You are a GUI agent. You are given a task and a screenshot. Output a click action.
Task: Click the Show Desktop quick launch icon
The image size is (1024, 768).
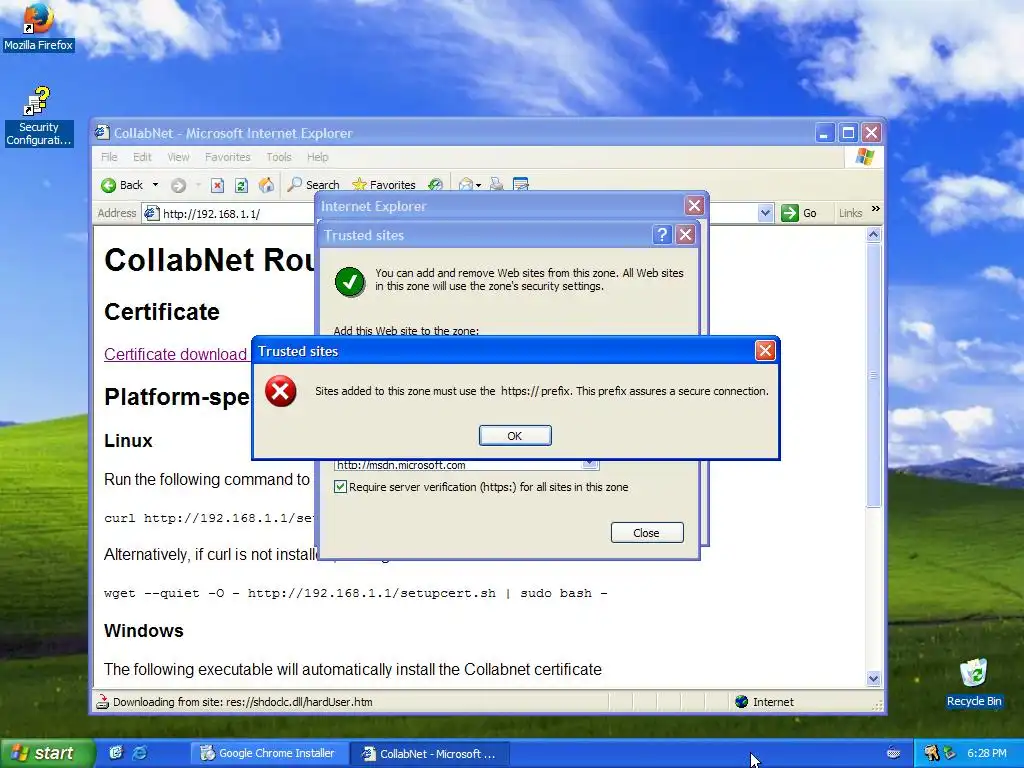coord(116,753)
